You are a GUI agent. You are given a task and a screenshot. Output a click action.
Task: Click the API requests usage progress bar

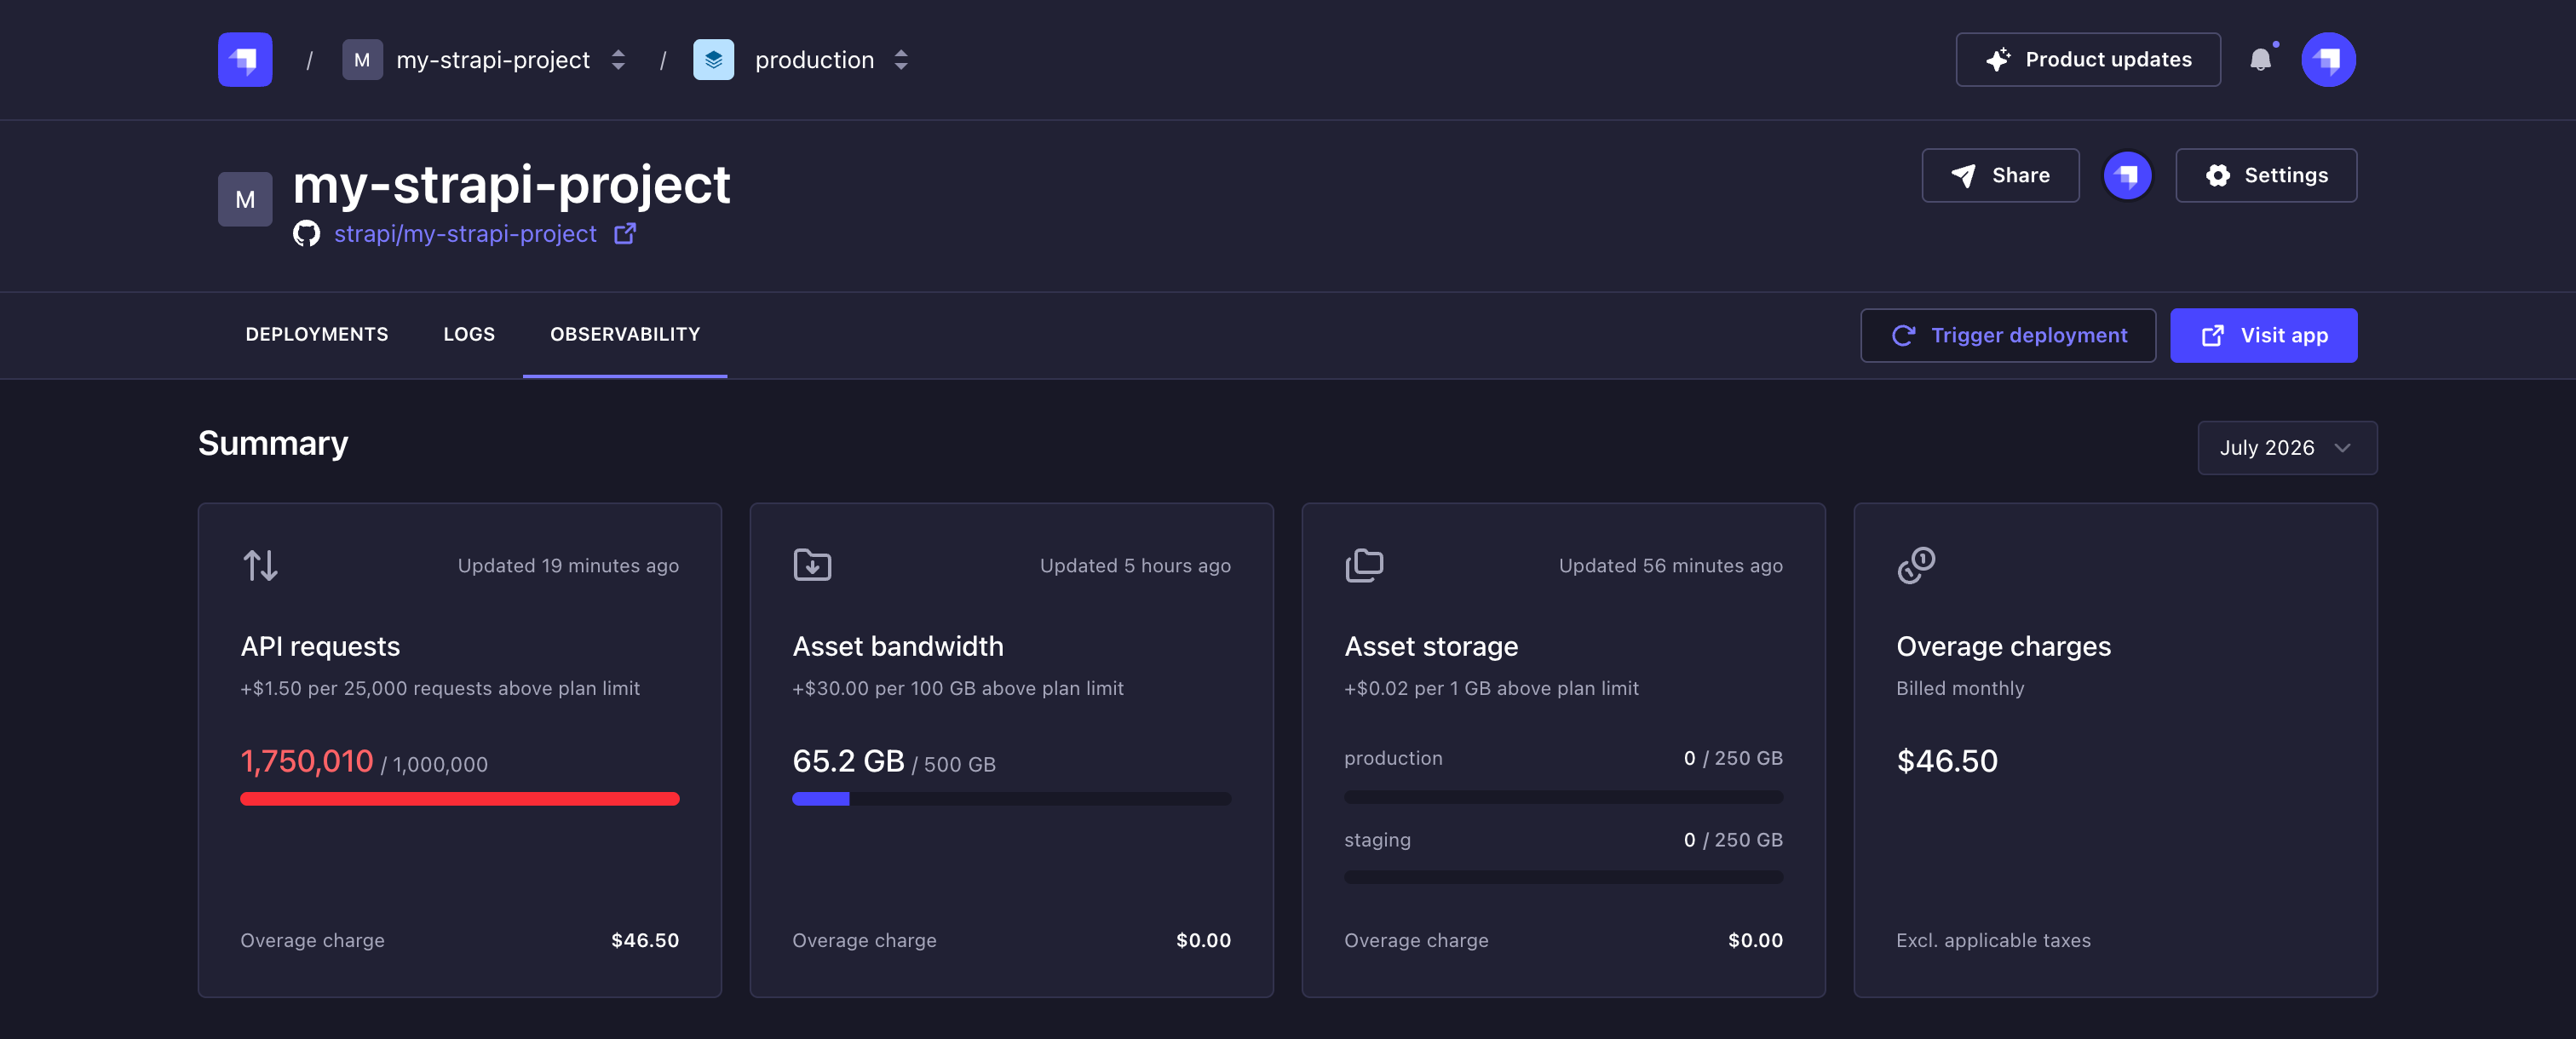(x=460, y=799)
